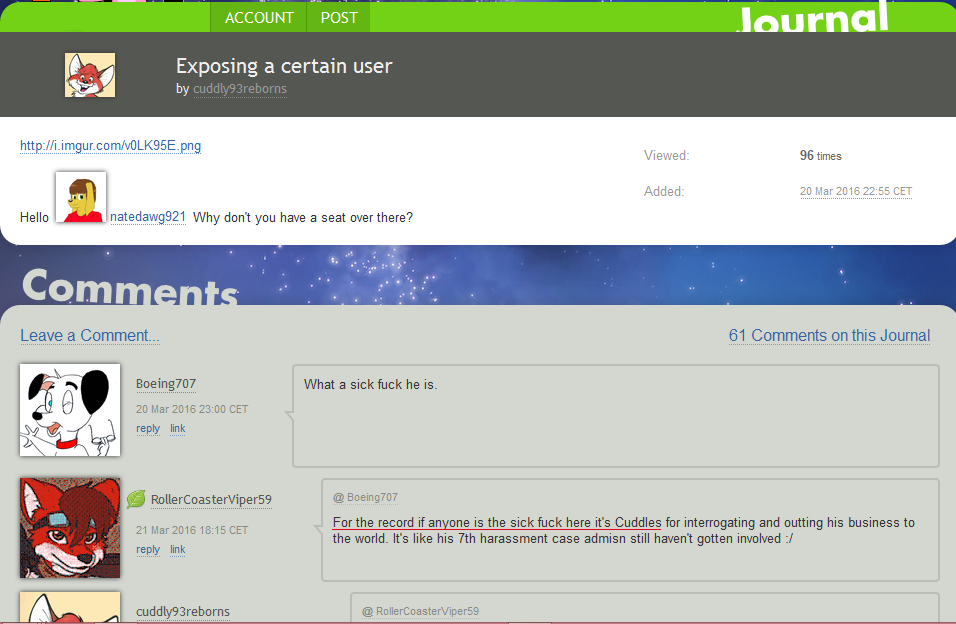Click Boeing707's dalmatian avatar
The height and width of the screenshot is (624, 956).
pos(70,410)
